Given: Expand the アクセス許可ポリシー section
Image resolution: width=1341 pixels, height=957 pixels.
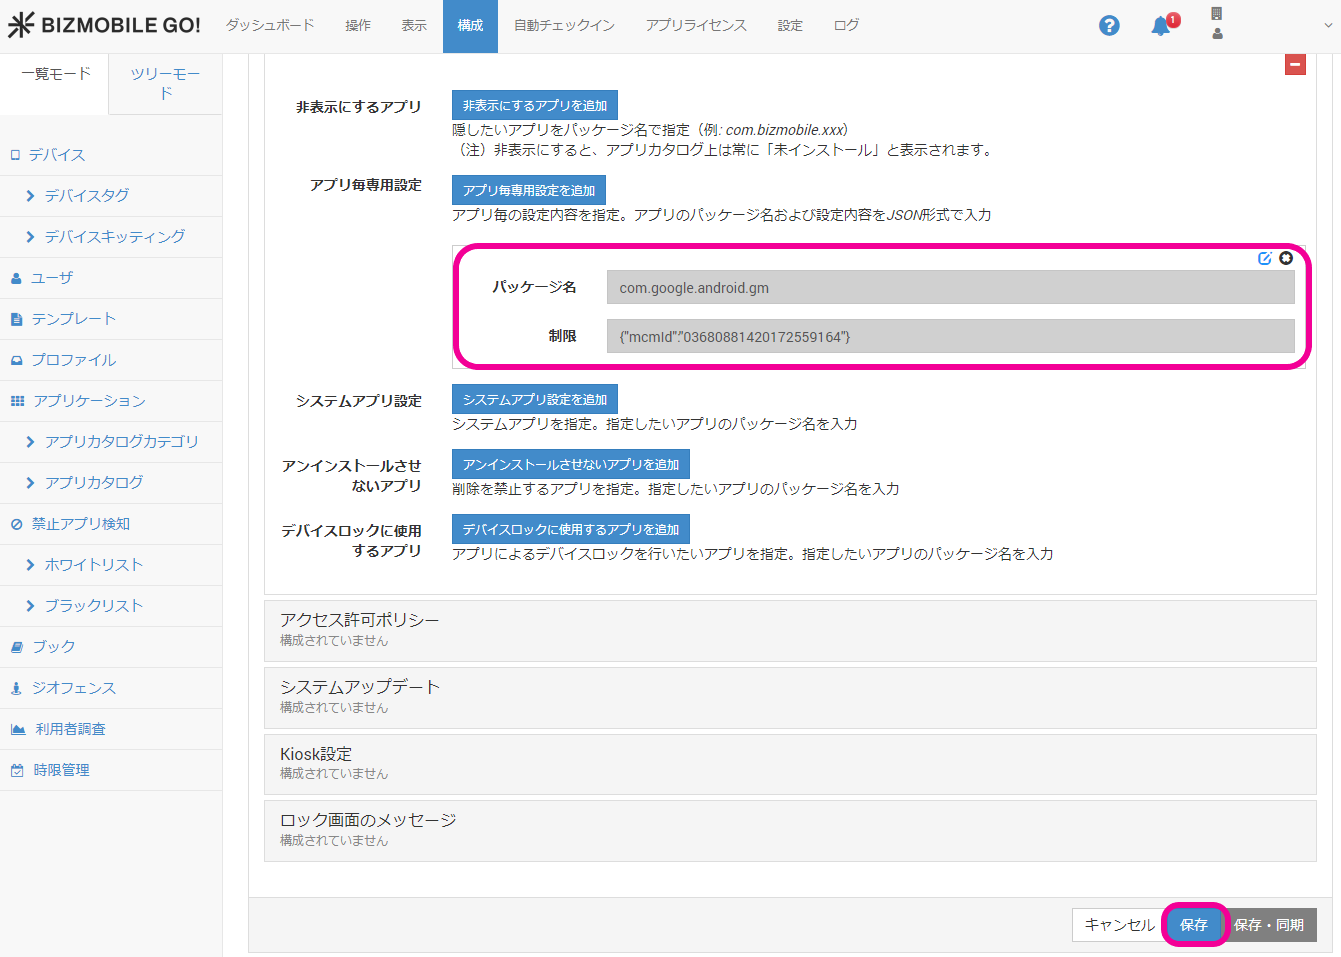Looking at the screenshot, I should pyautogui.click(x=359, y=620).
